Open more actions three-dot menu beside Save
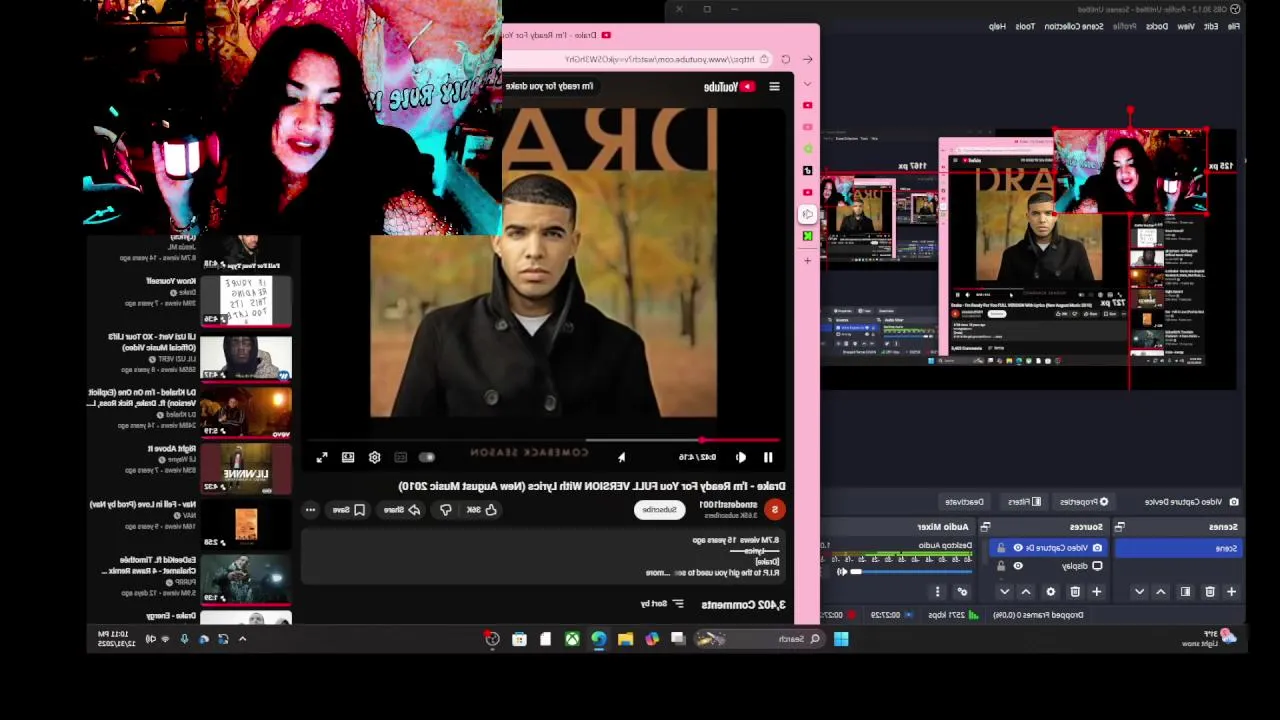 click(310, 510)
